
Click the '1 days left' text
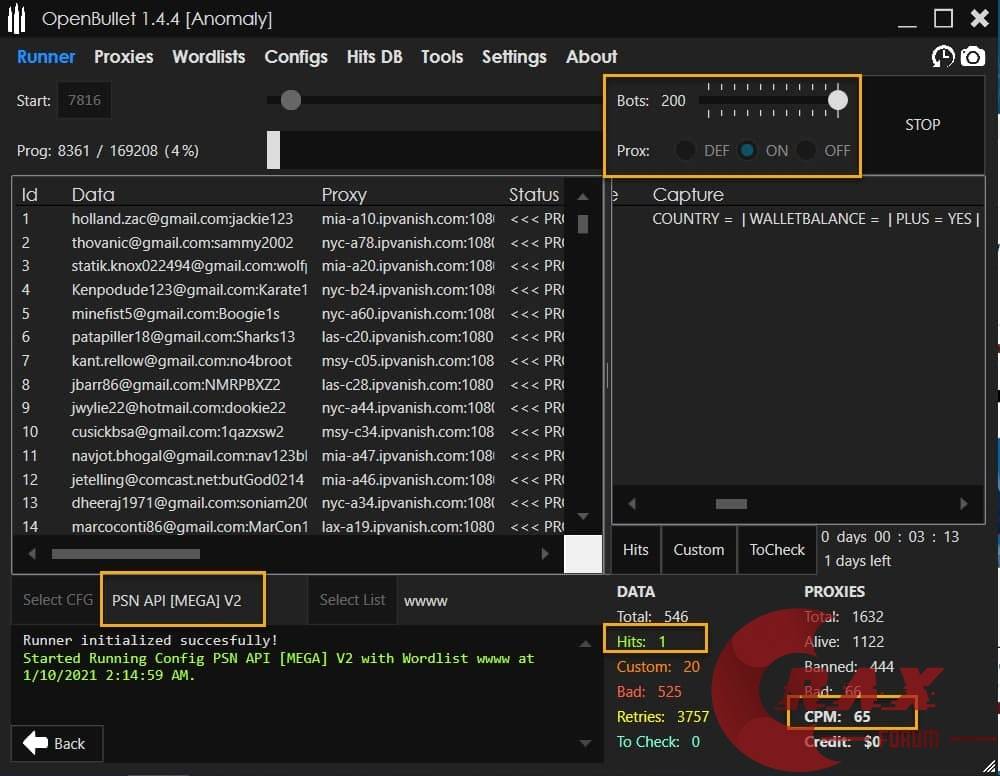pos(857,560)
